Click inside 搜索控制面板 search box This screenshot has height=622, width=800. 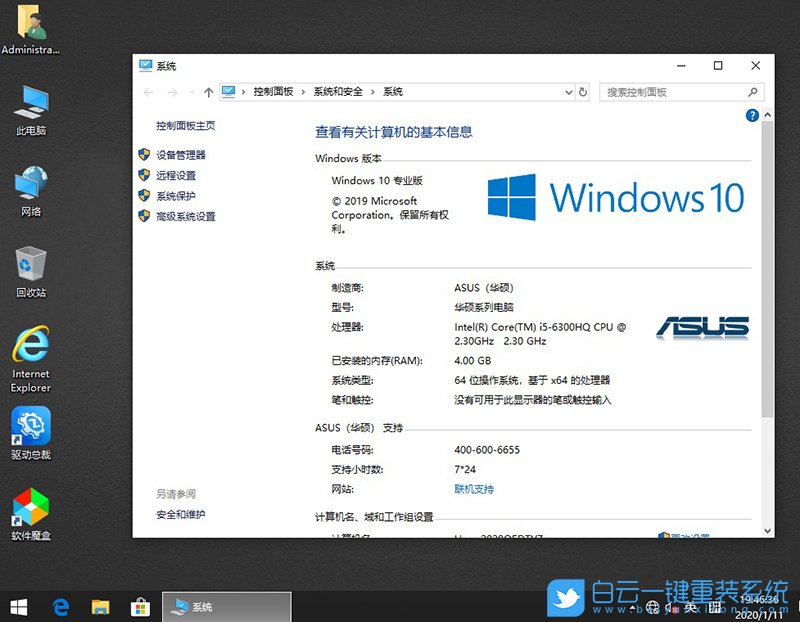680,91
